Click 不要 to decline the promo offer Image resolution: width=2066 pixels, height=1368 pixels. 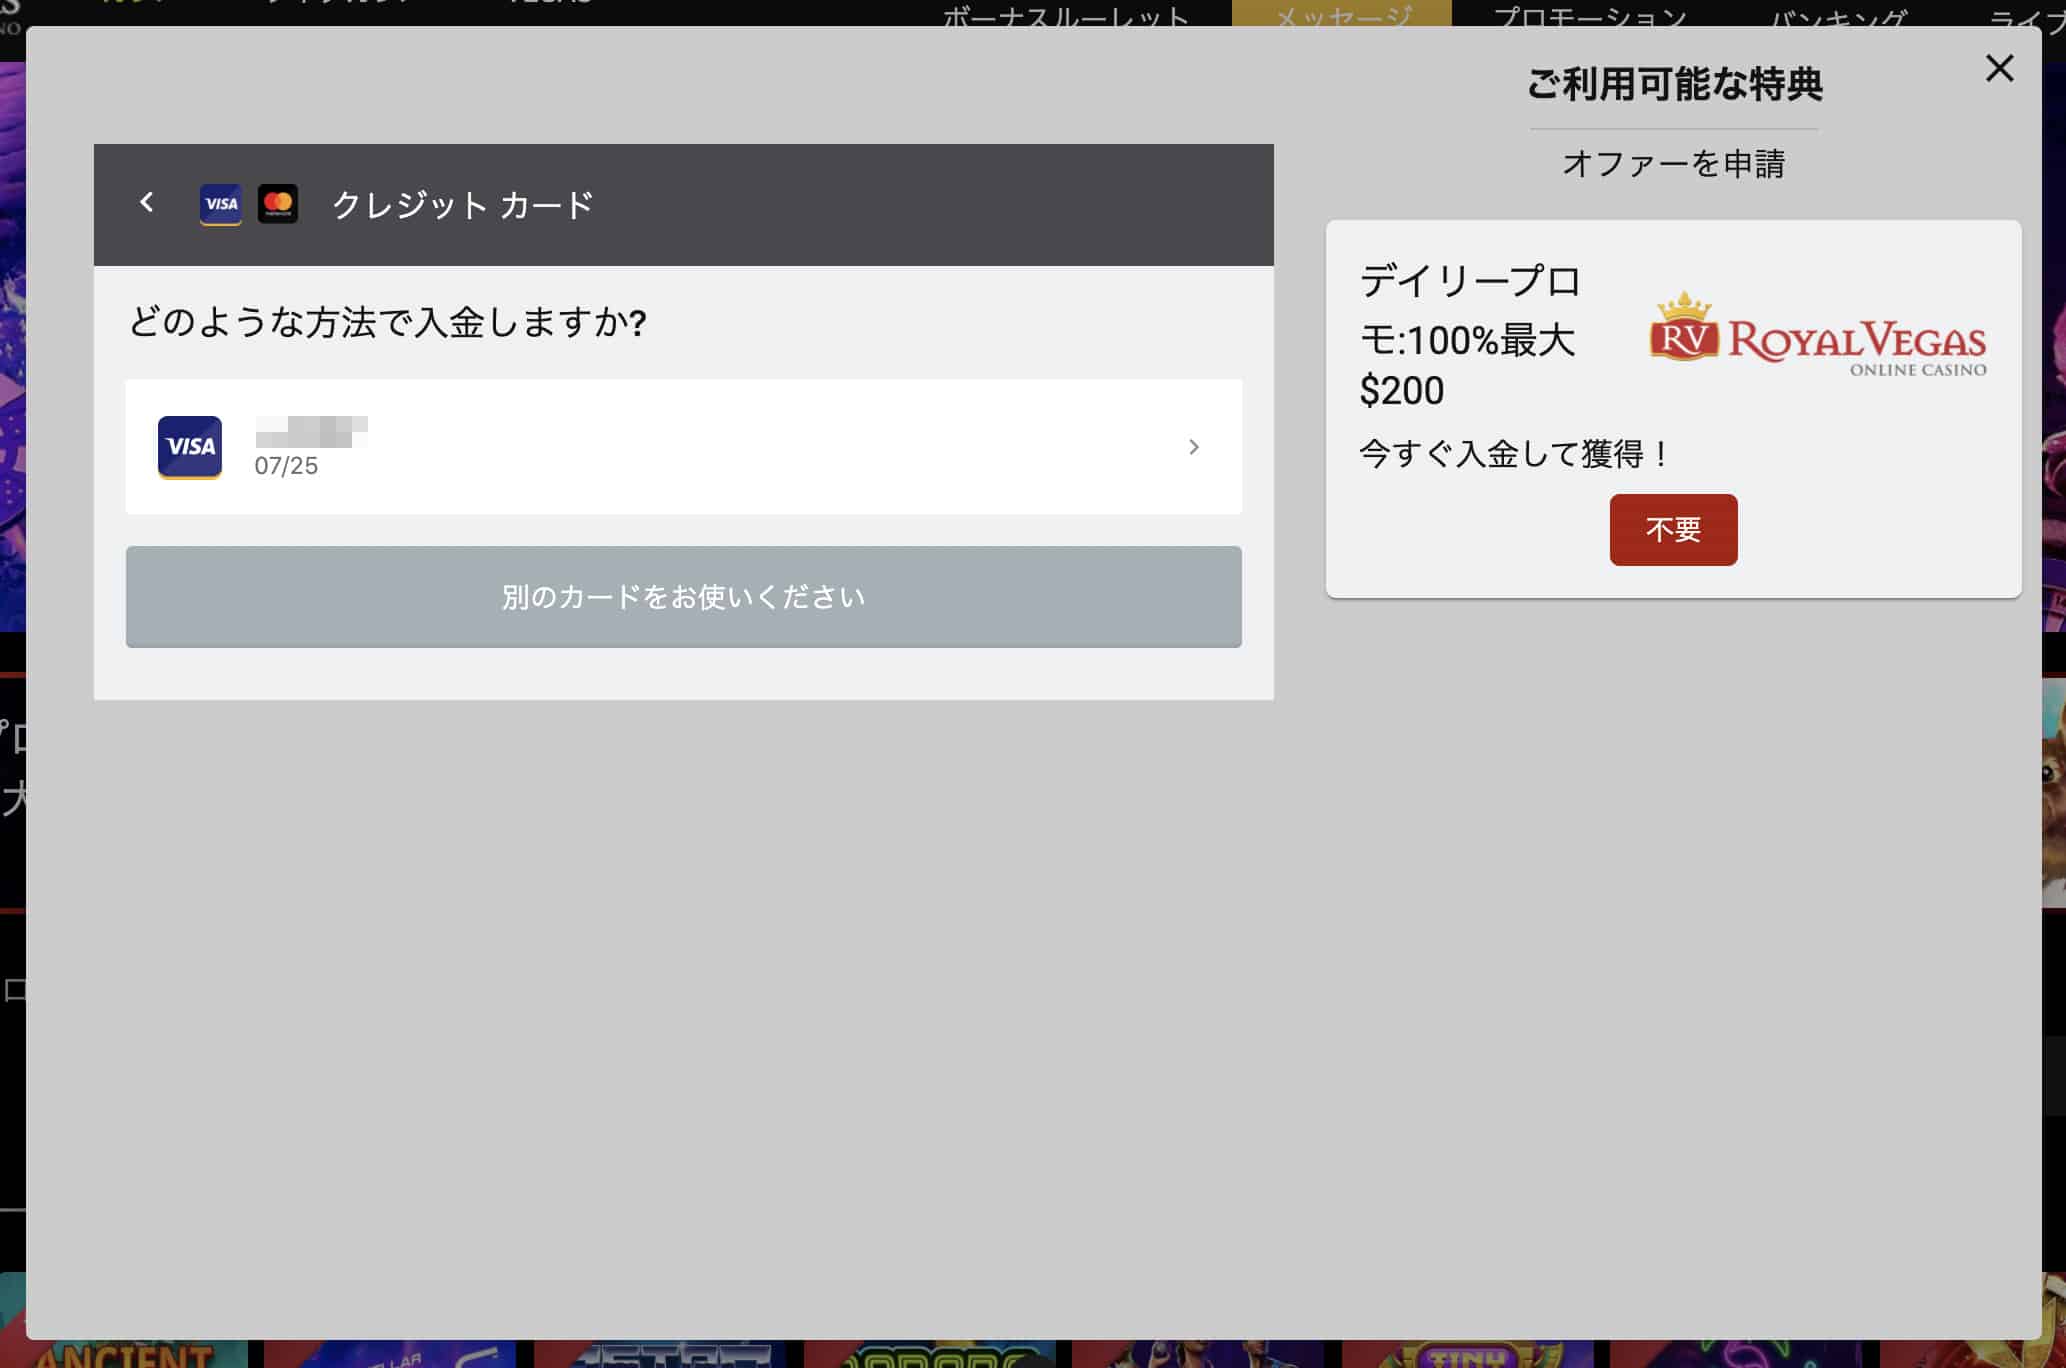pos(1672,528)
